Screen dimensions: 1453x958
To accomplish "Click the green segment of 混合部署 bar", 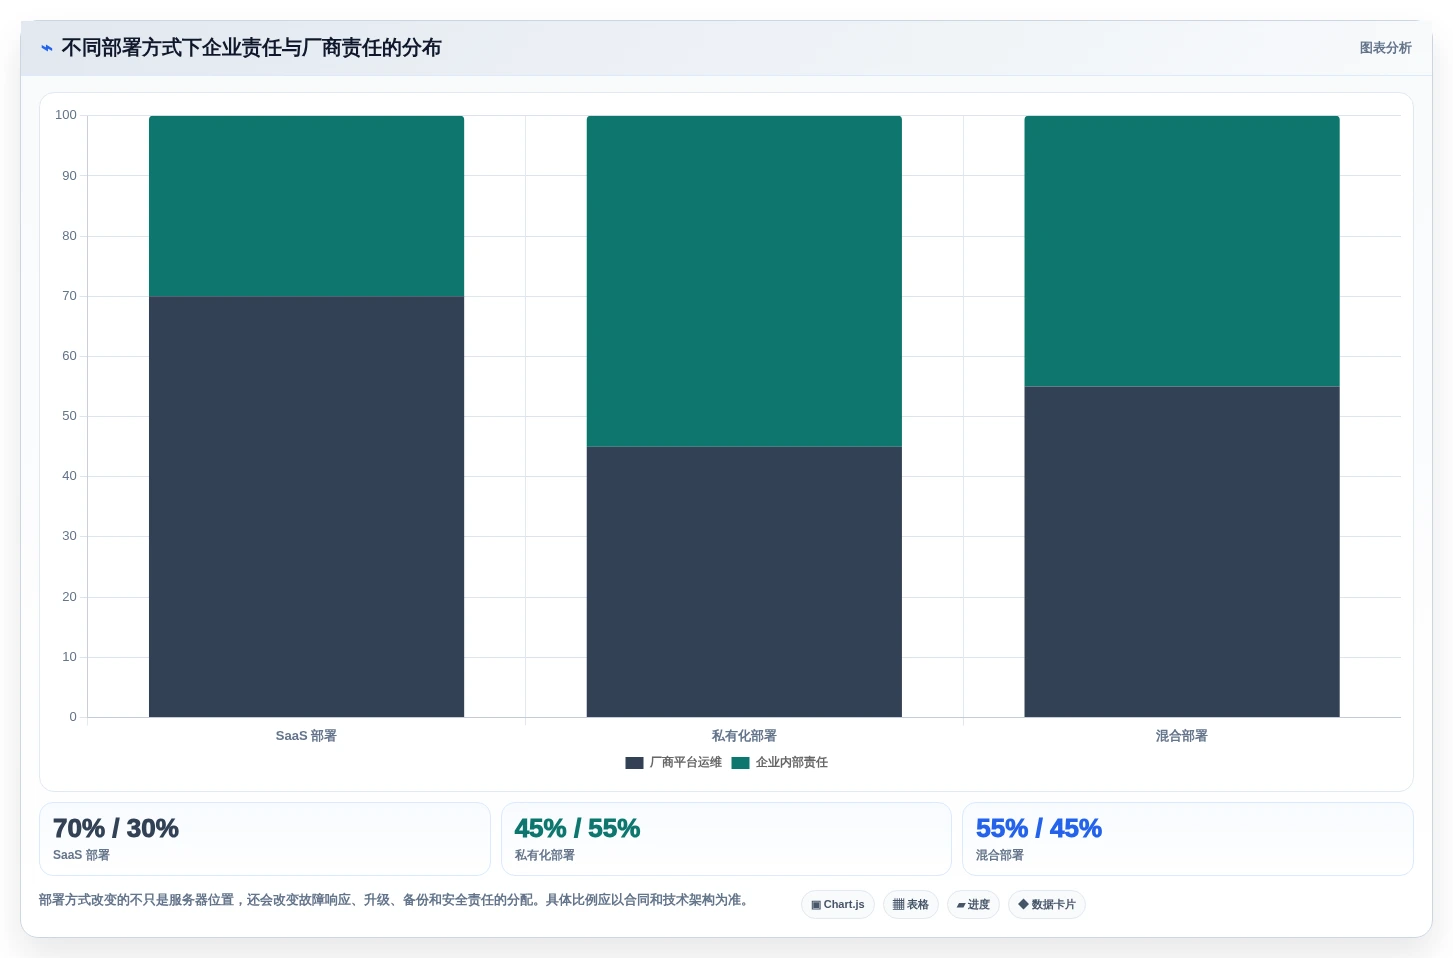I will [1182, 251].
